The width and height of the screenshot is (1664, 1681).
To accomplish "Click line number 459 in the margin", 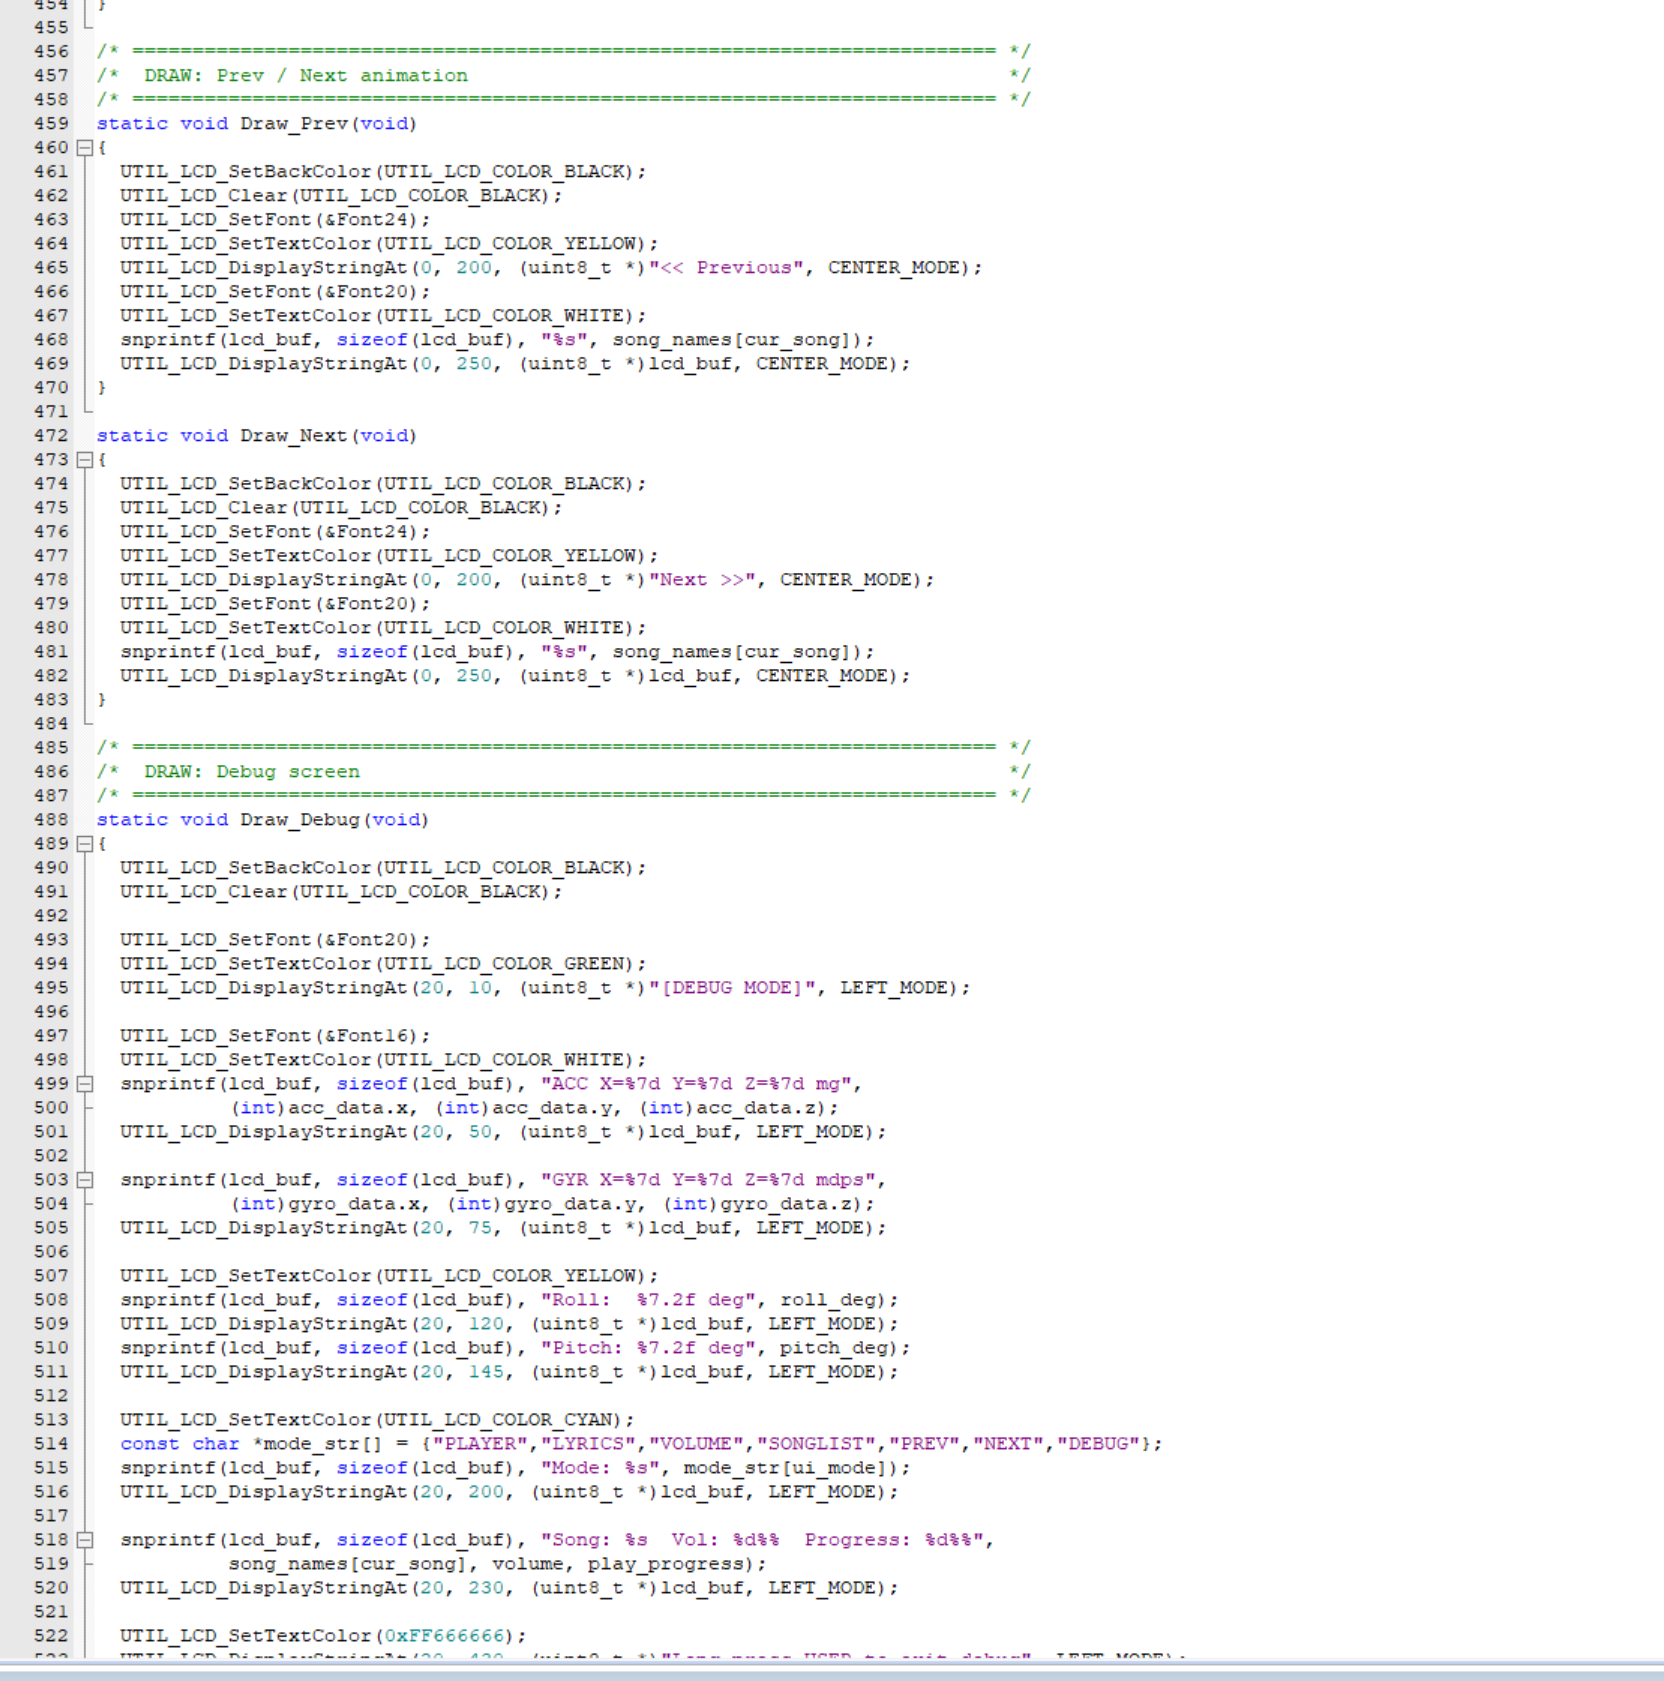I will click(x=51, y=124).
